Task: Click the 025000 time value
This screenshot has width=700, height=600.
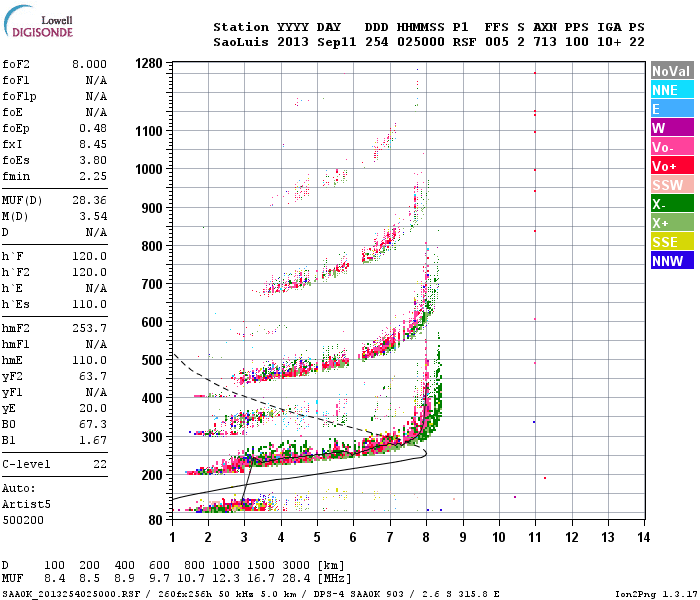Action: pyautogui.click(x=421, y=42)
